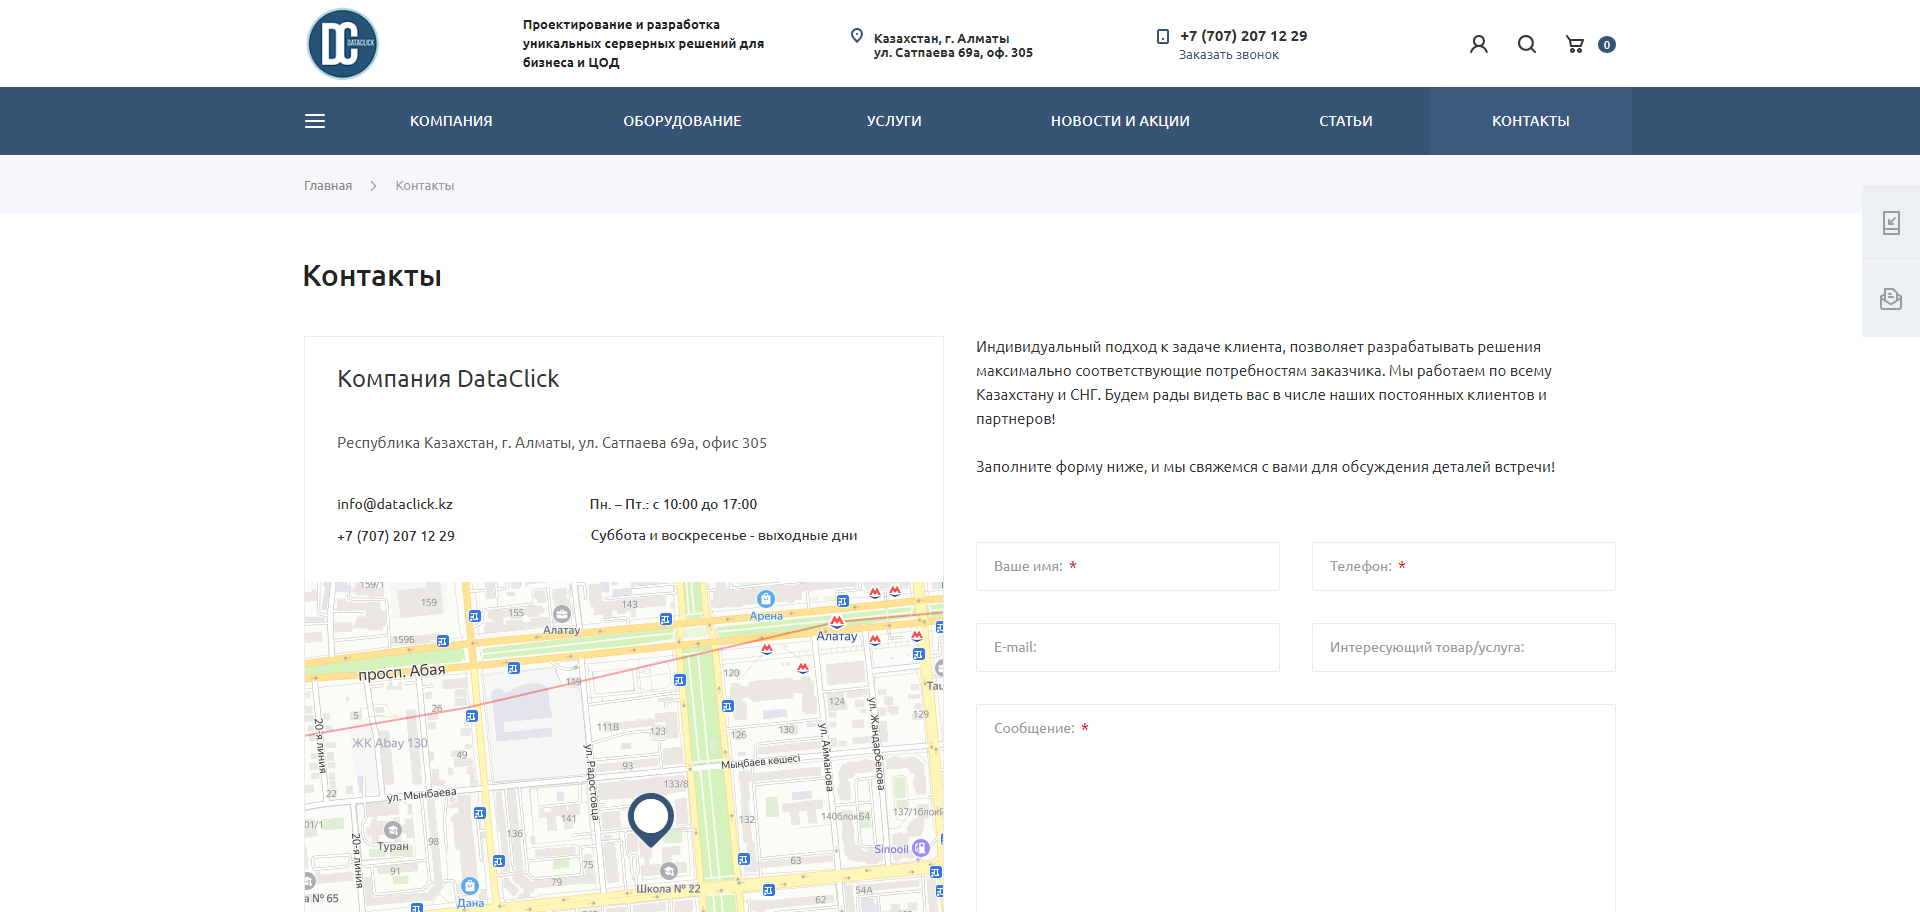Open the user account icon
The image size is (1920, 912).
click(x=1479, y=44)
